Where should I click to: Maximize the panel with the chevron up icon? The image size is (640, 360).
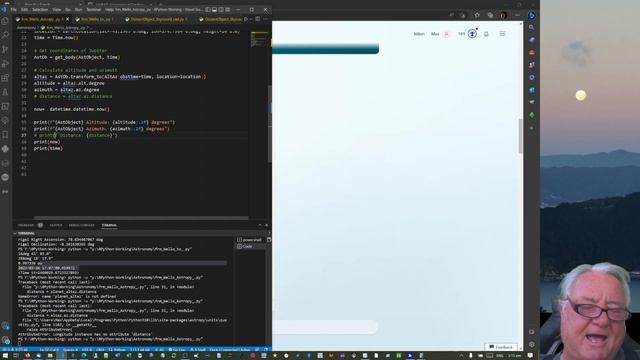260,225
